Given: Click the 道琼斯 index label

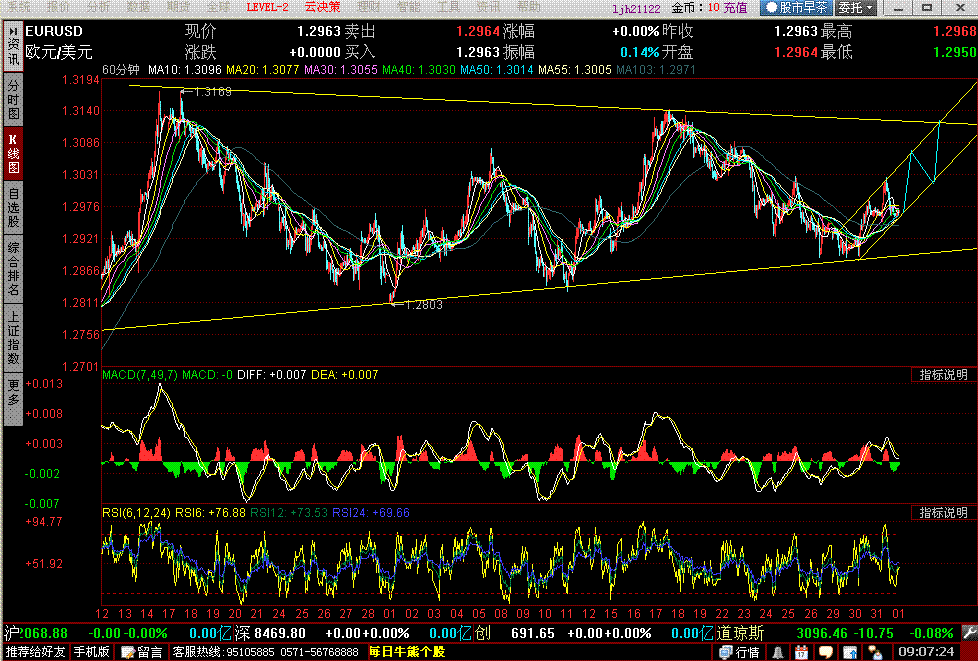Looking at the screenshot, I should pos(740,634).
